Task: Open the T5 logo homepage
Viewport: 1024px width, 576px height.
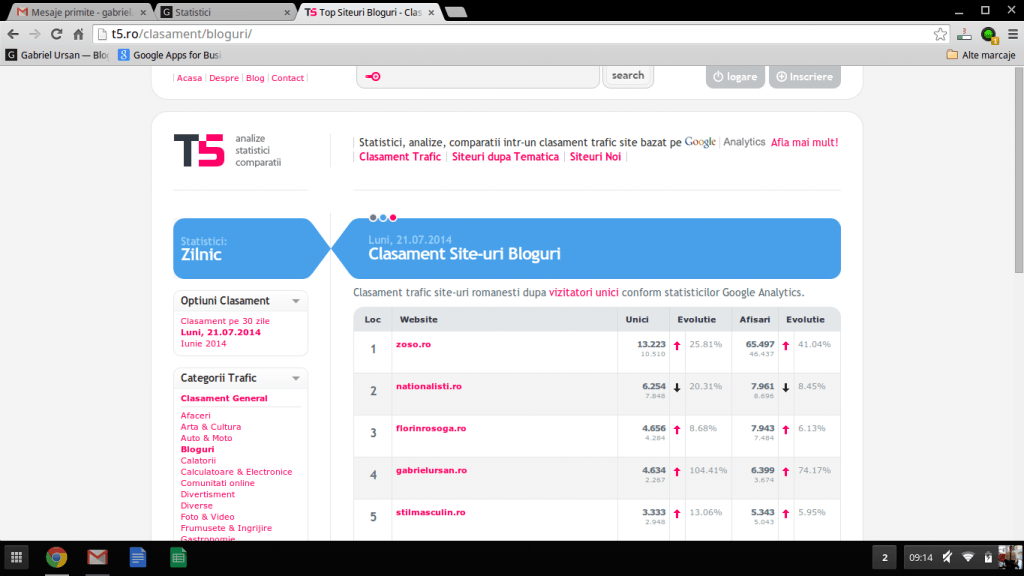Action: click(x=199, y=150)
